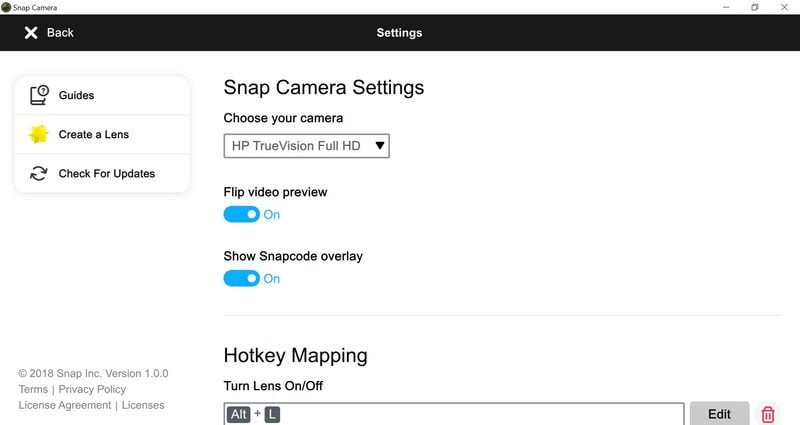
Task: Open HP TrueVision Full HD camera dropdown
Action: [306, 146]
